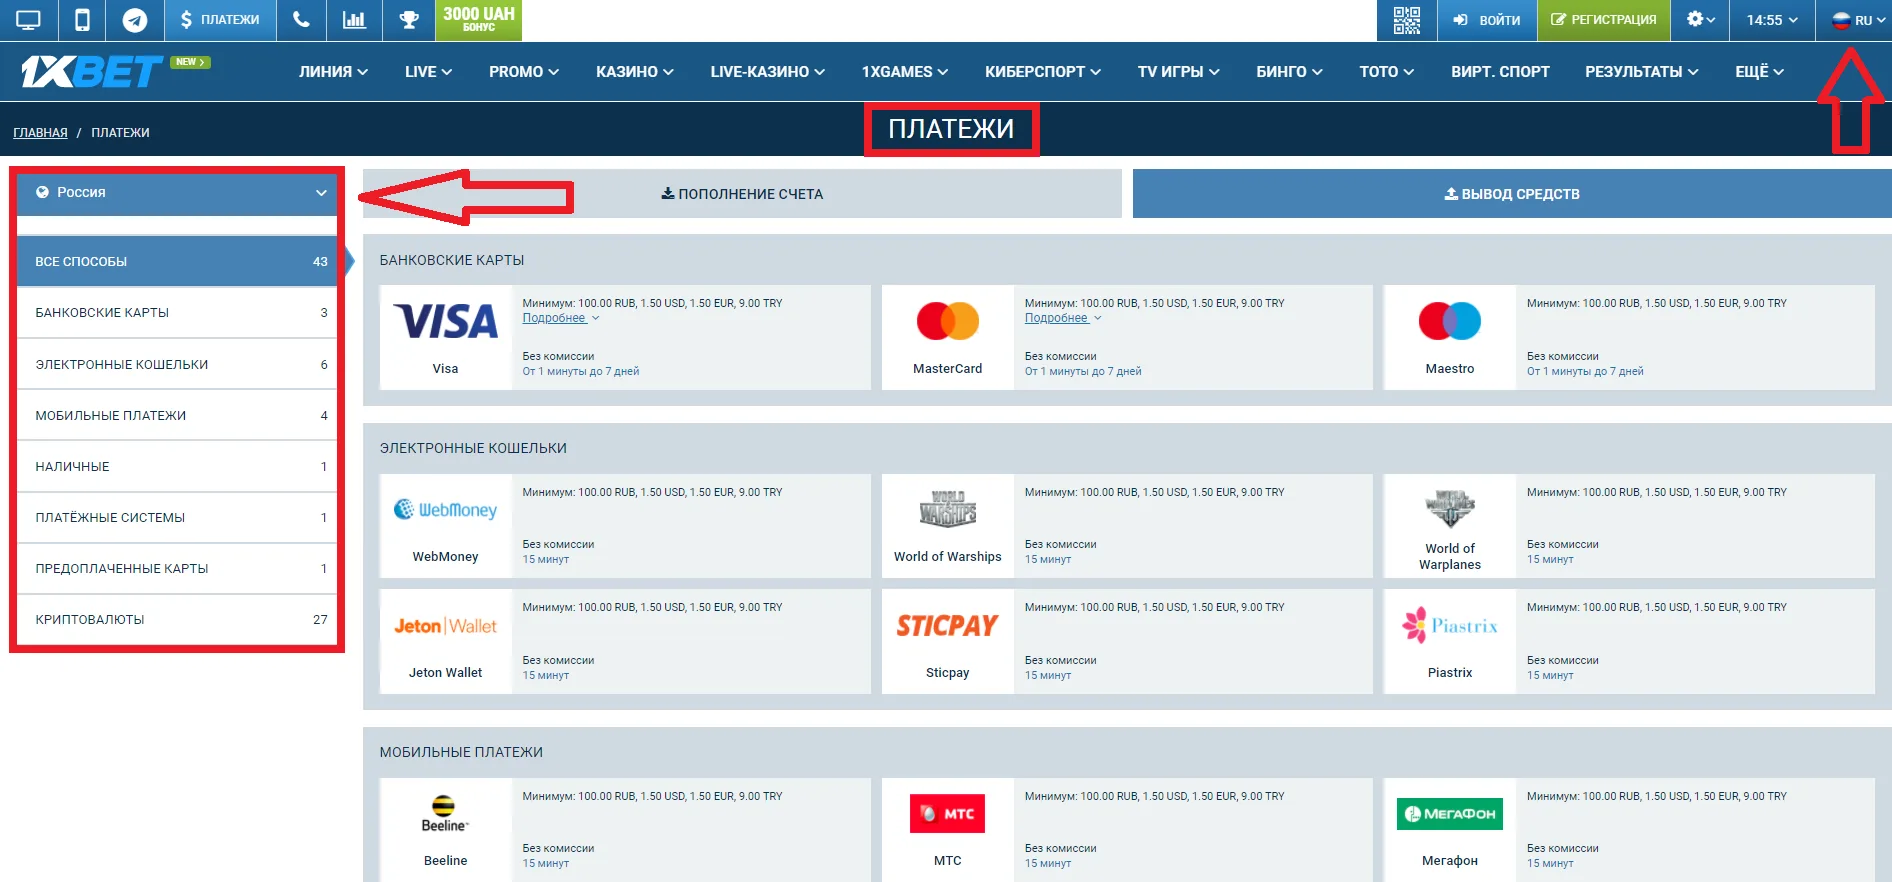Click the phone callback icon
Screen dimensions: 1892x882
click(301, 20)
